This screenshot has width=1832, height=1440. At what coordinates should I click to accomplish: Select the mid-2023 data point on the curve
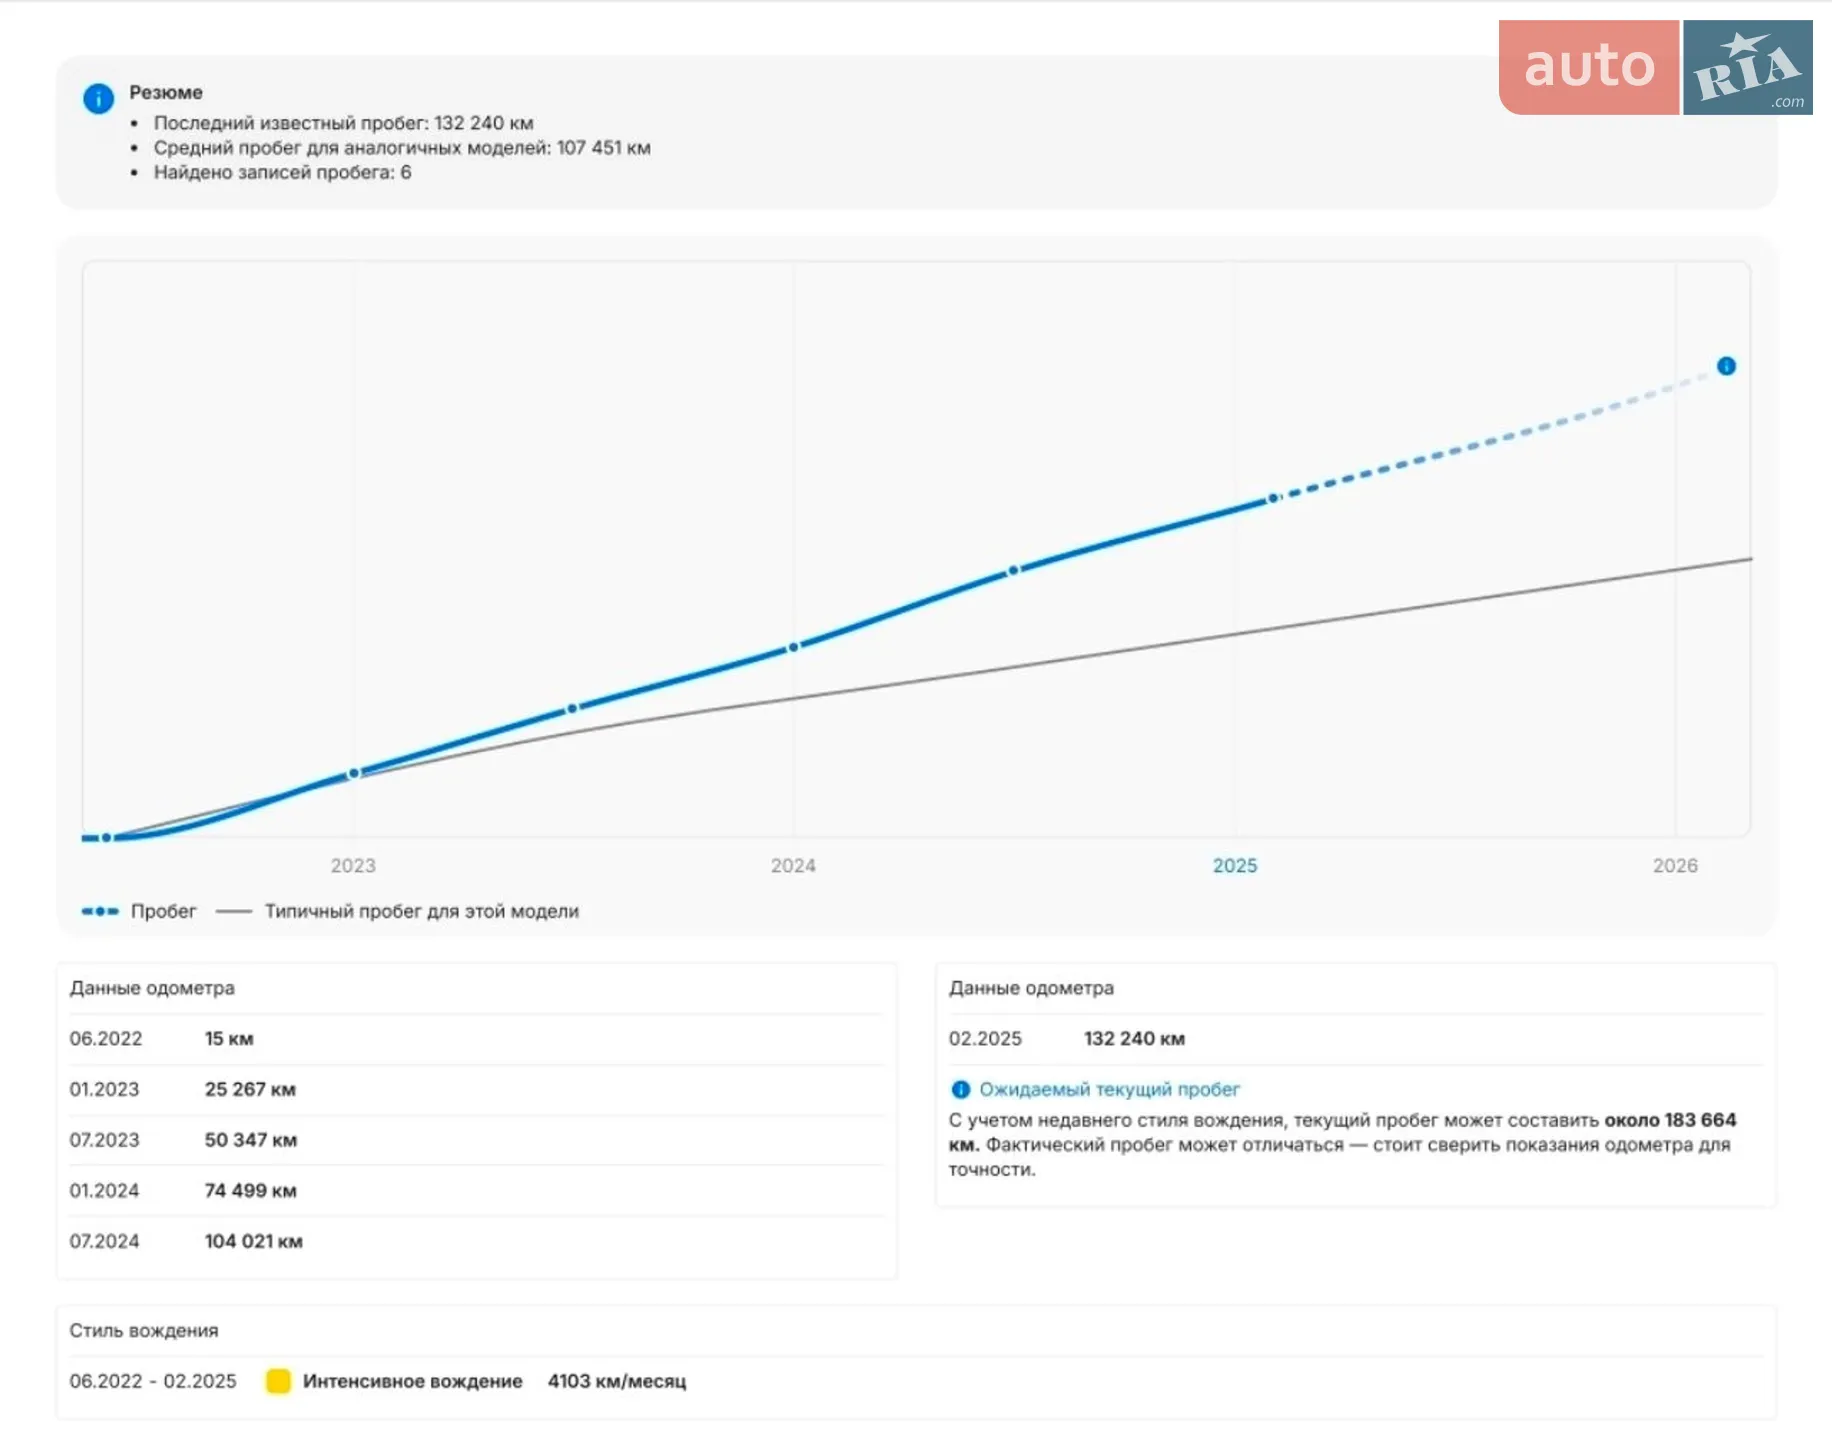coord(572,708)
